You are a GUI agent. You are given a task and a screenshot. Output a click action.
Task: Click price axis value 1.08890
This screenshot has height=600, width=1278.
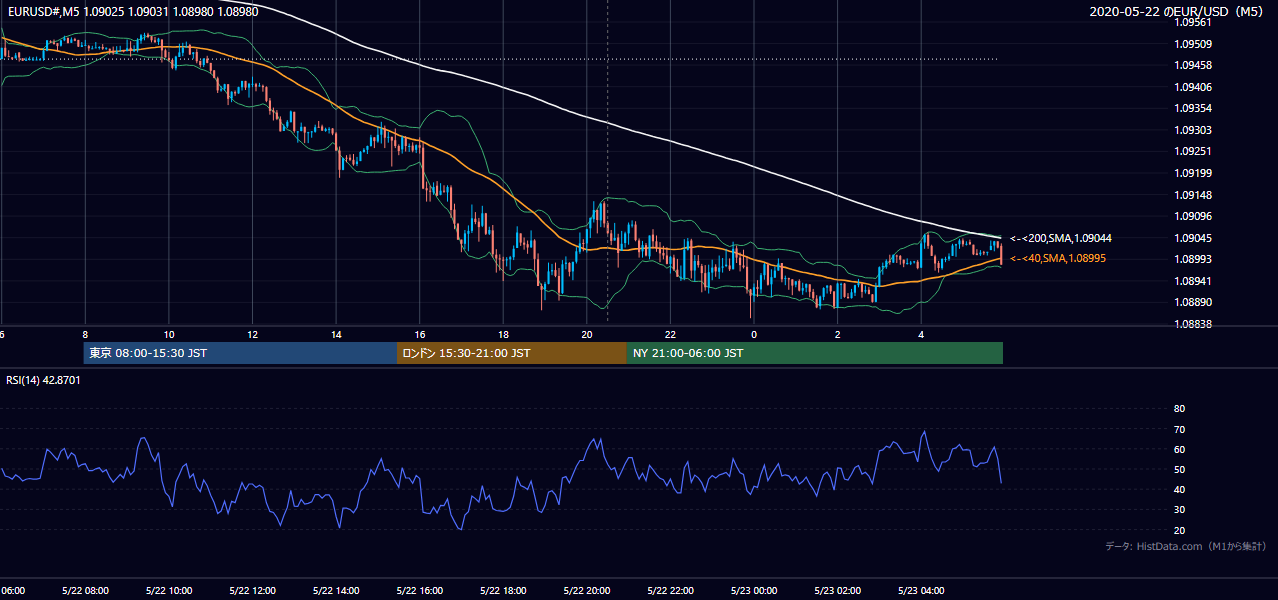[x=1192, y=302]
